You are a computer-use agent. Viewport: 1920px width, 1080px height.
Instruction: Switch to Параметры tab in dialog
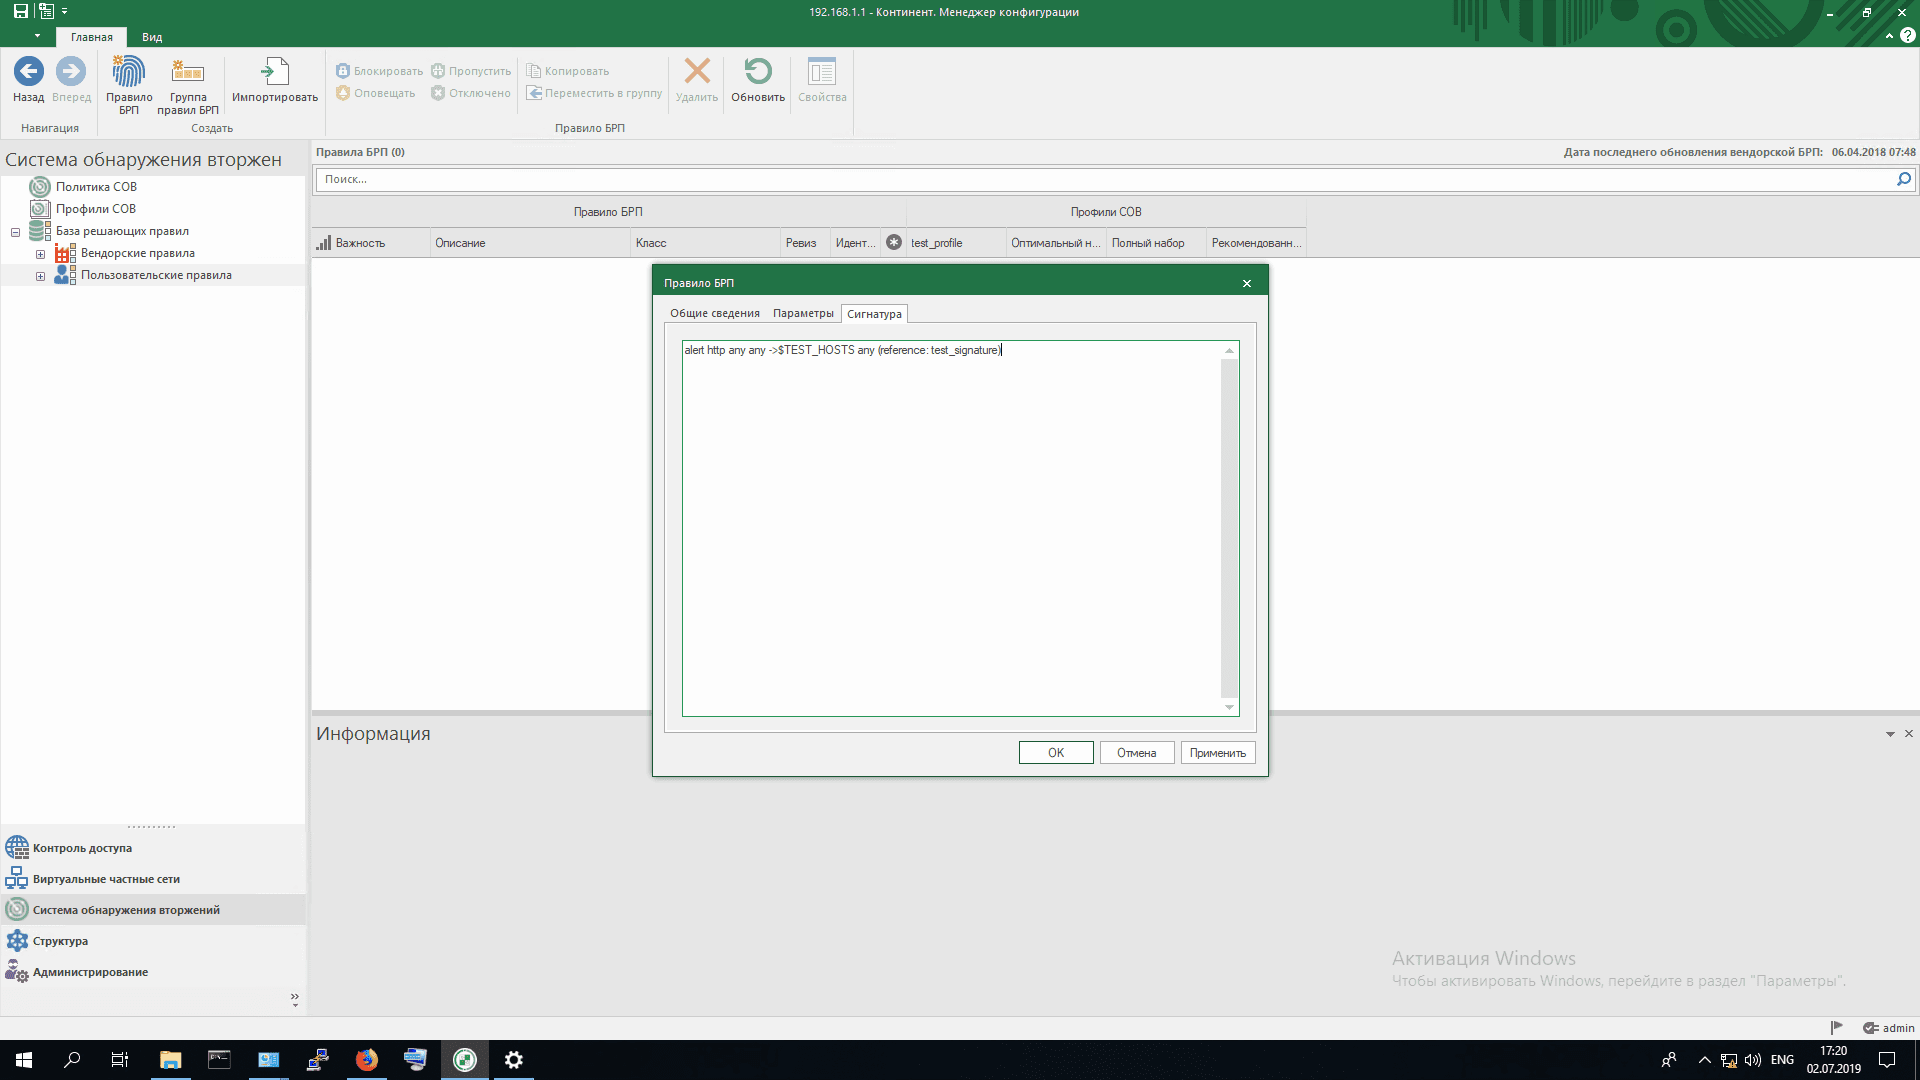[803, 314]
